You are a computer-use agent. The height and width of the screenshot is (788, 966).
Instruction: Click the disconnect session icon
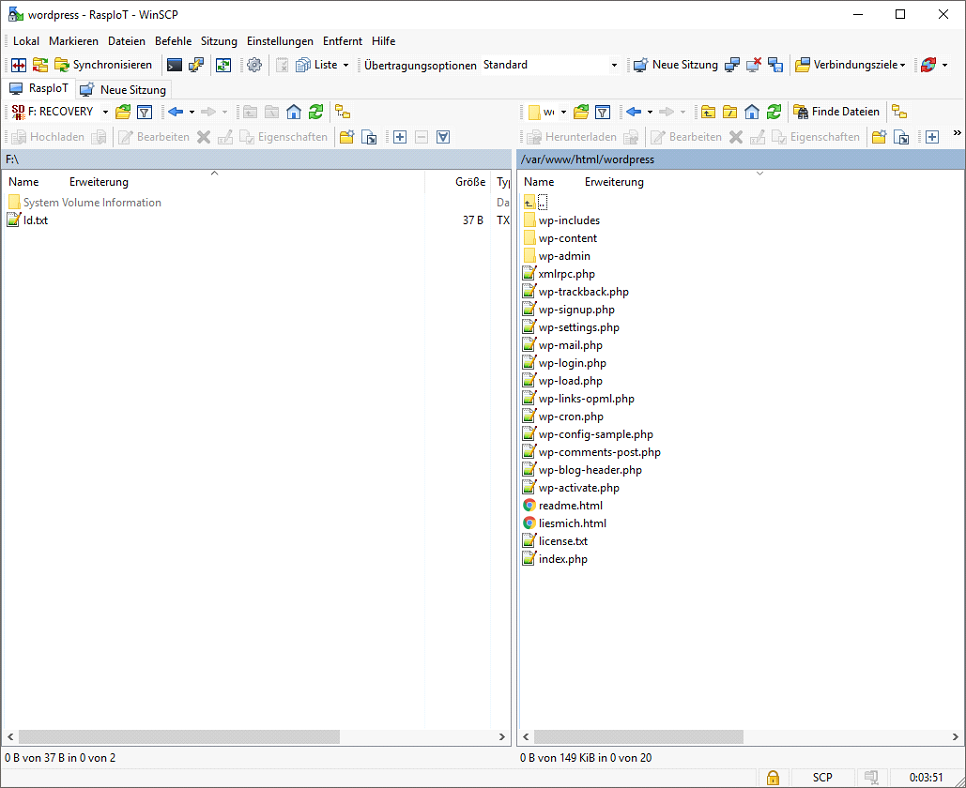pos(754,65)
